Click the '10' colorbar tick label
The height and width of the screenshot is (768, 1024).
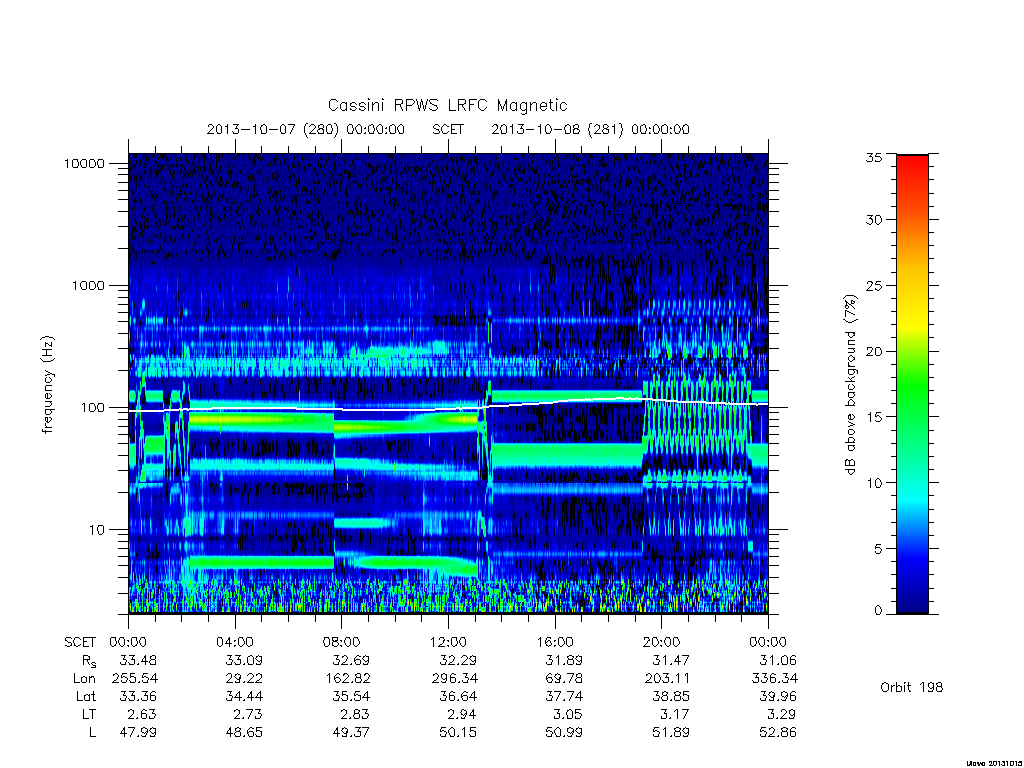pyautogui.click(x=874, y=483)
